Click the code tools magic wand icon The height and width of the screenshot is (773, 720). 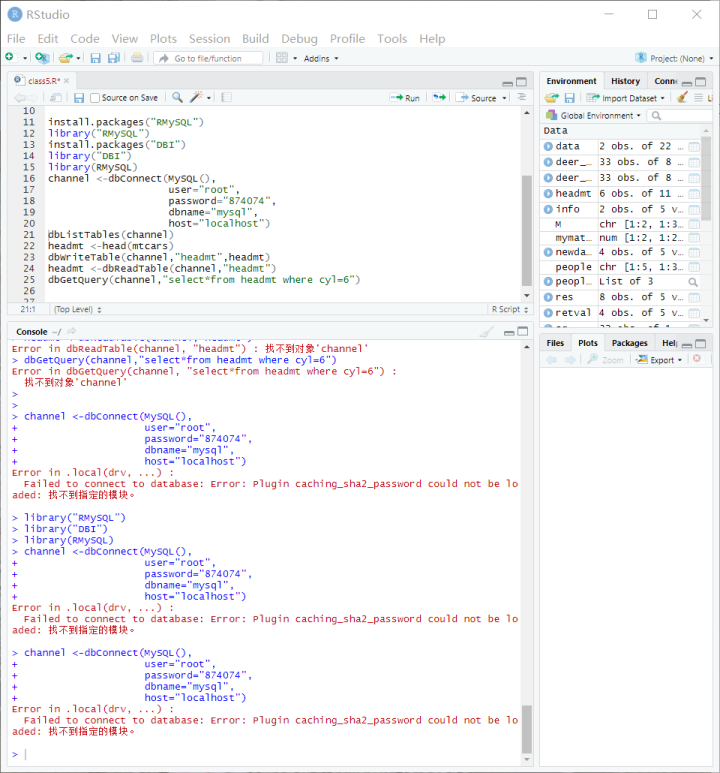coord(197,98)
